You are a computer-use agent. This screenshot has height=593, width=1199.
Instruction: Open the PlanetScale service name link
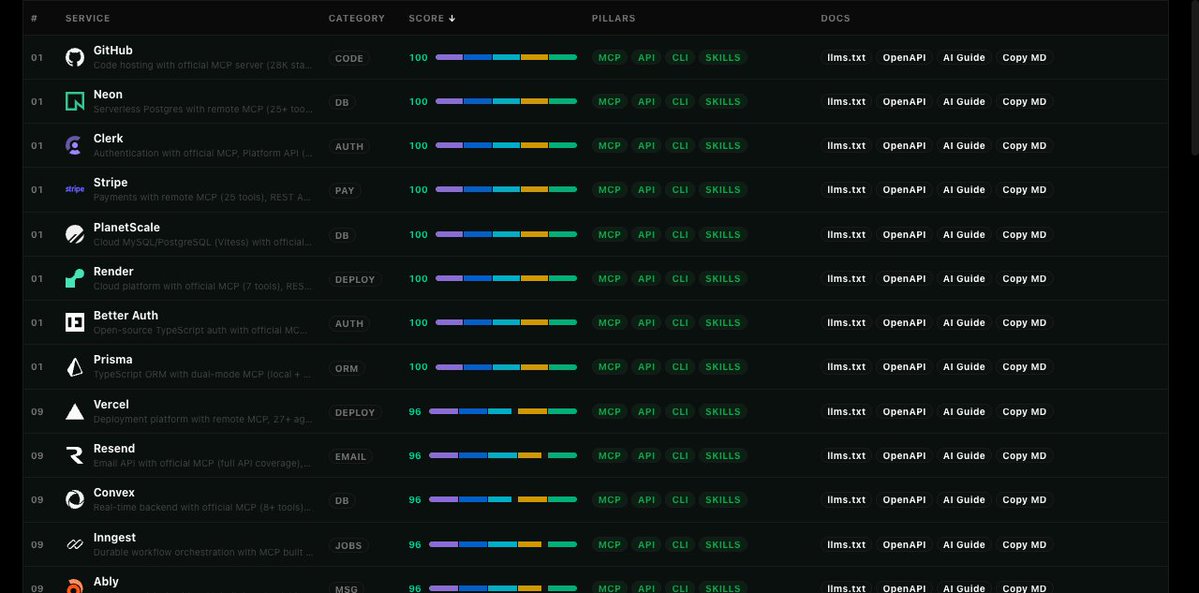coord(126,227)
